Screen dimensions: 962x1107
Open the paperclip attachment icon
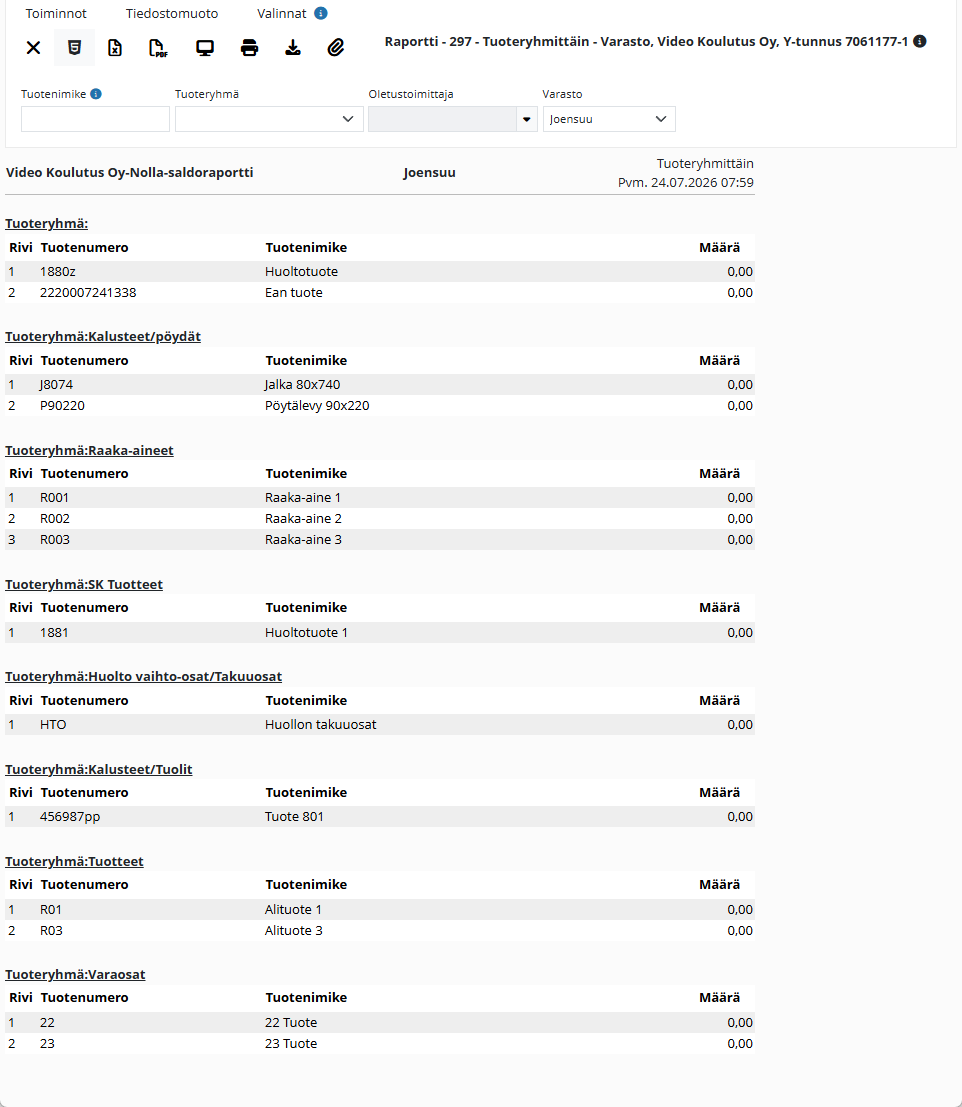(336, 48)
